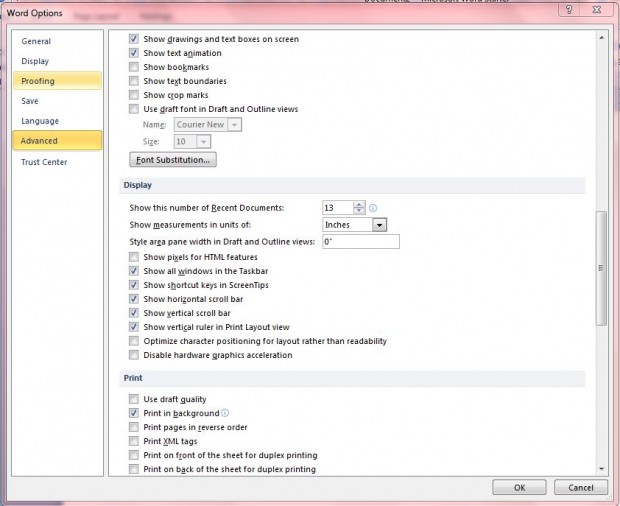Viewport: 620px width, 506px height.
Task: Click the vertical scrollbar thumb
Action: click(601, 268)
